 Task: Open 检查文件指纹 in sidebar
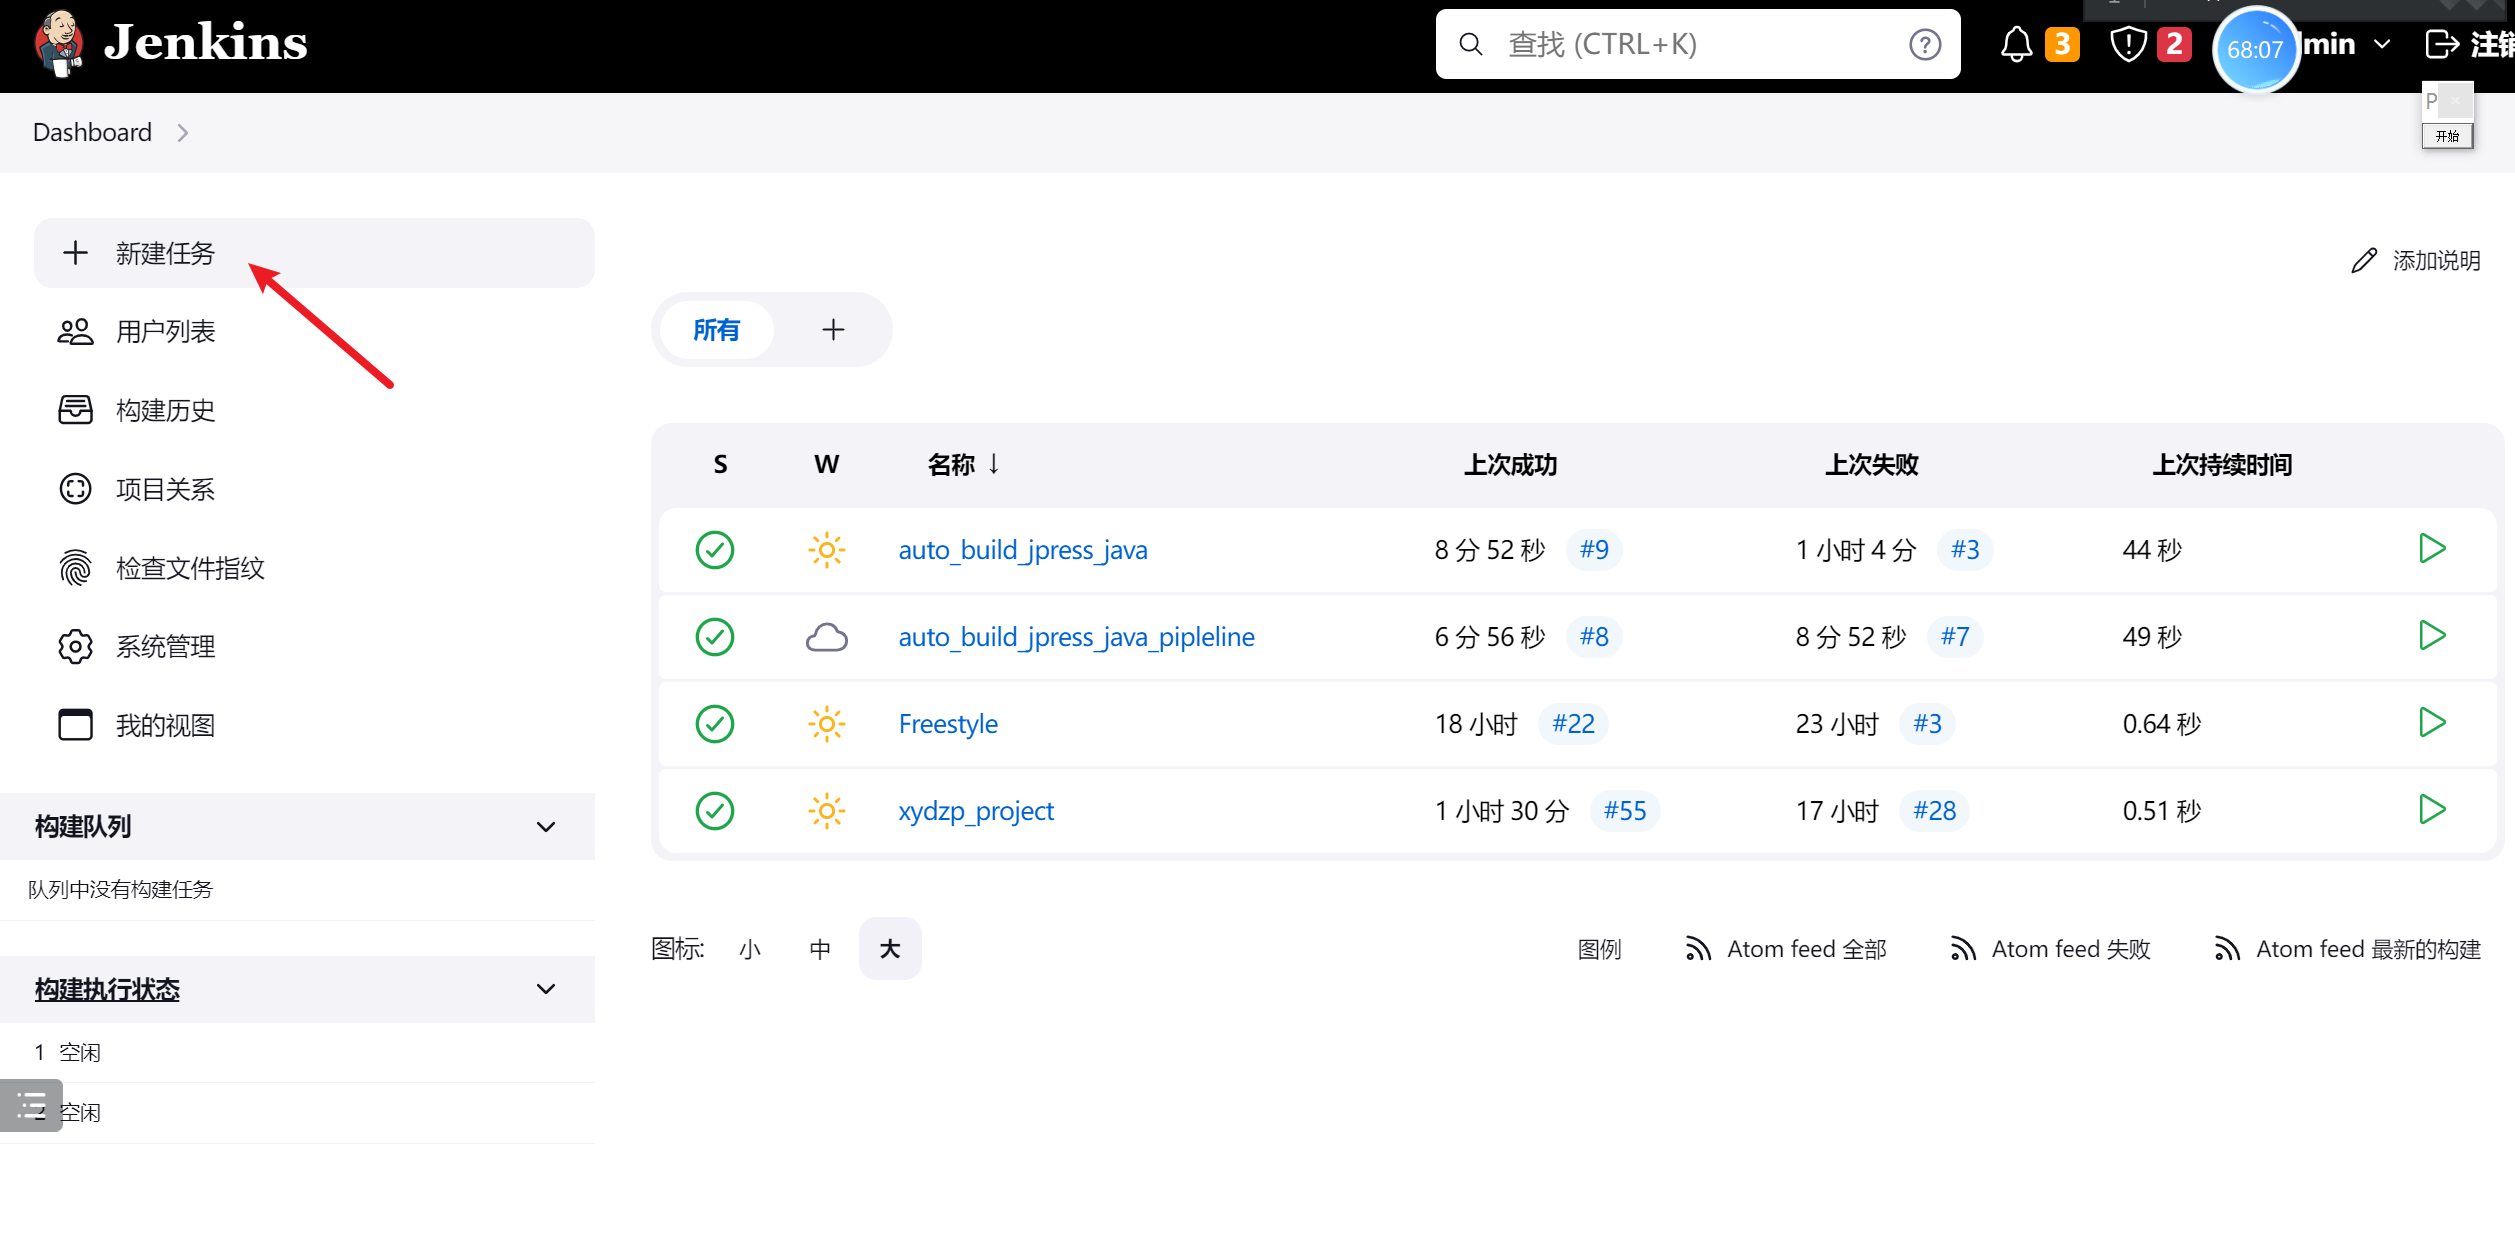[x=314, y=568]
